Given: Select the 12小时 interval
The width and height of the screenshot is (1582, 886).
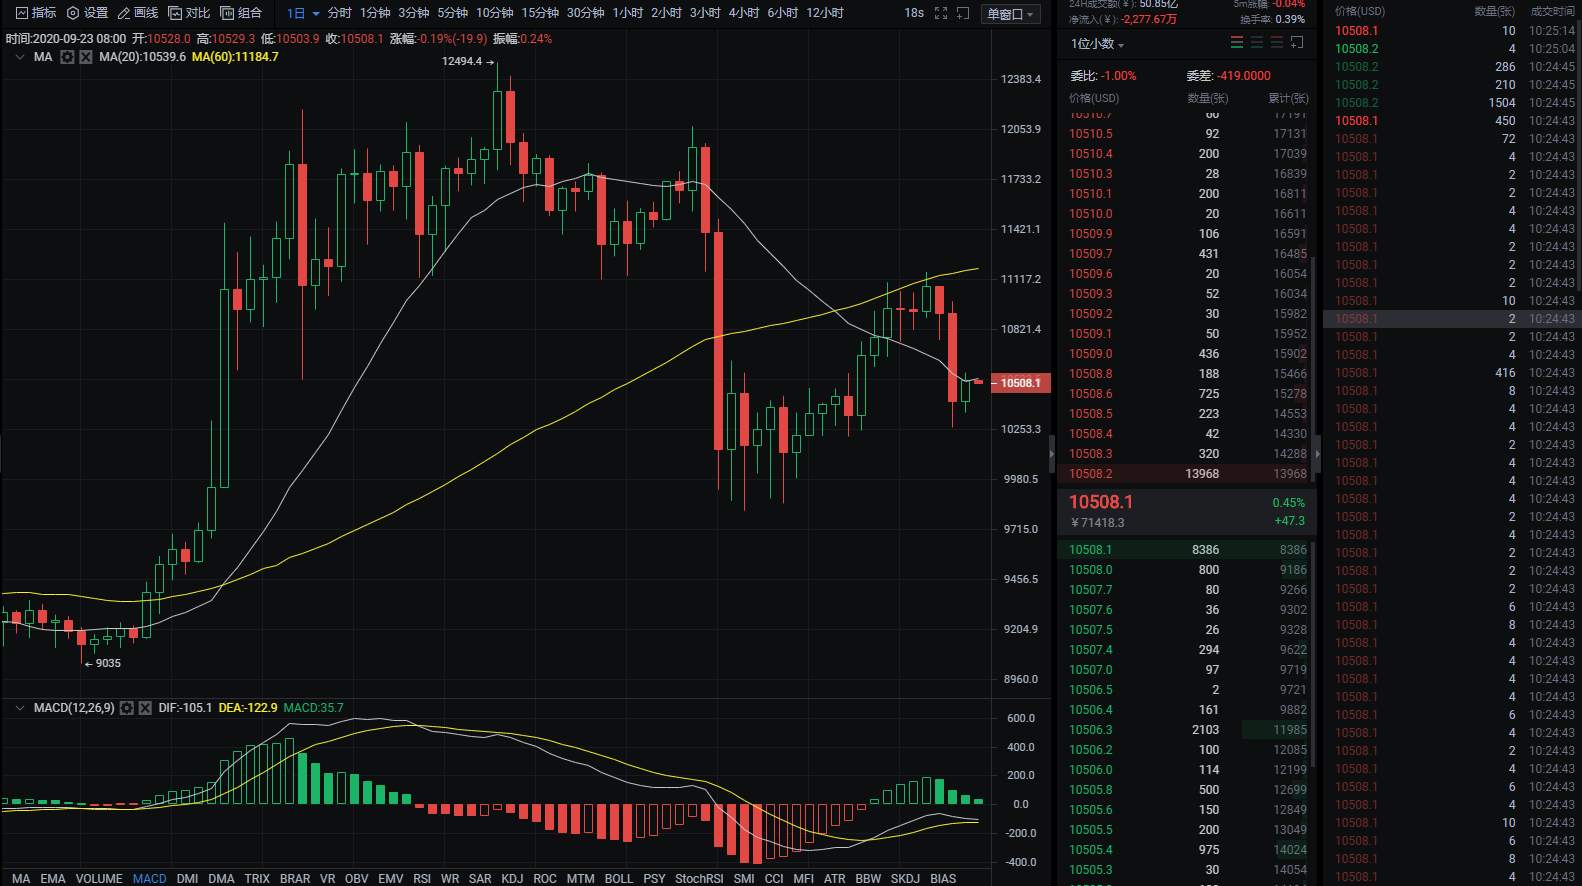Looking at the screenshot, I should pyautogui.click(x=825, y=13).
